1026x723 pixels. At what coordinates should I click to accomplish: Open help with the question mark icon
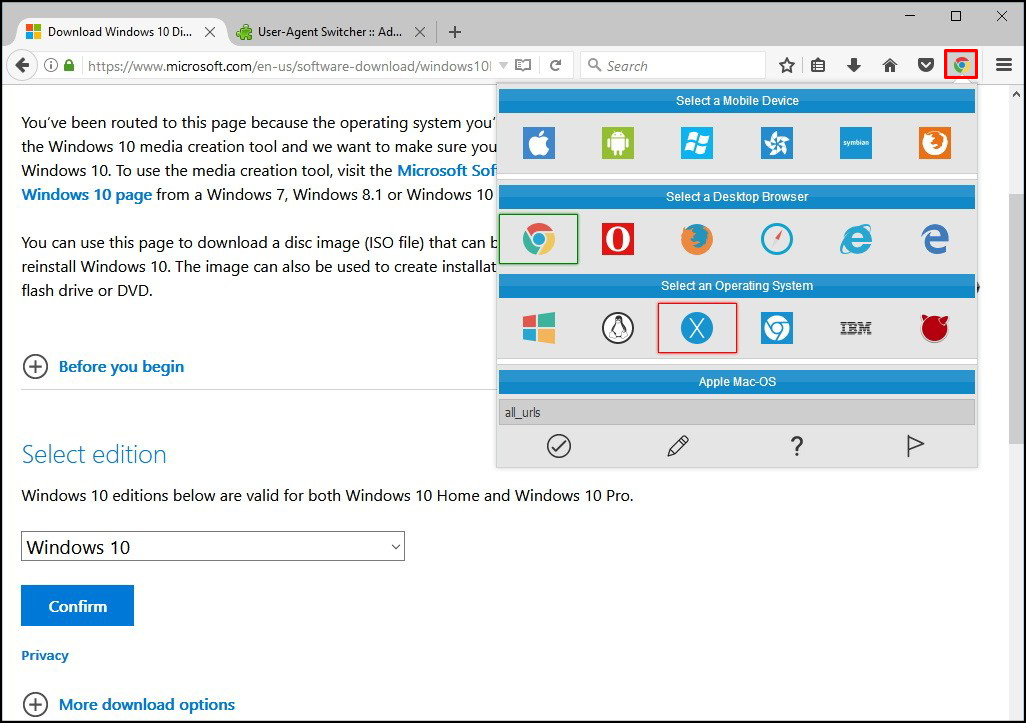click(x=796, y=446)
